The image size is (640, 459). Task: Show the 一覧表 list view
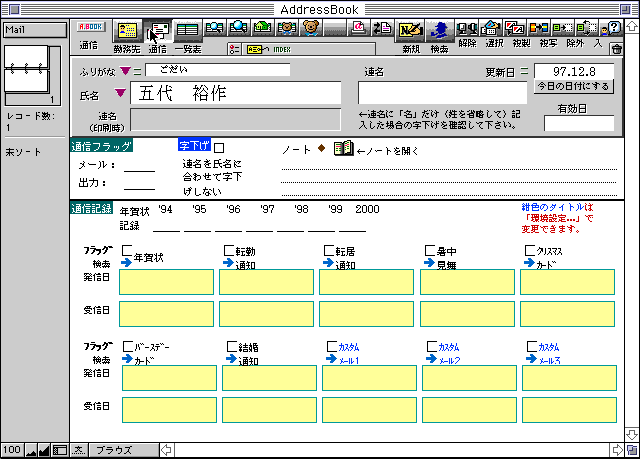pos(187,31)
